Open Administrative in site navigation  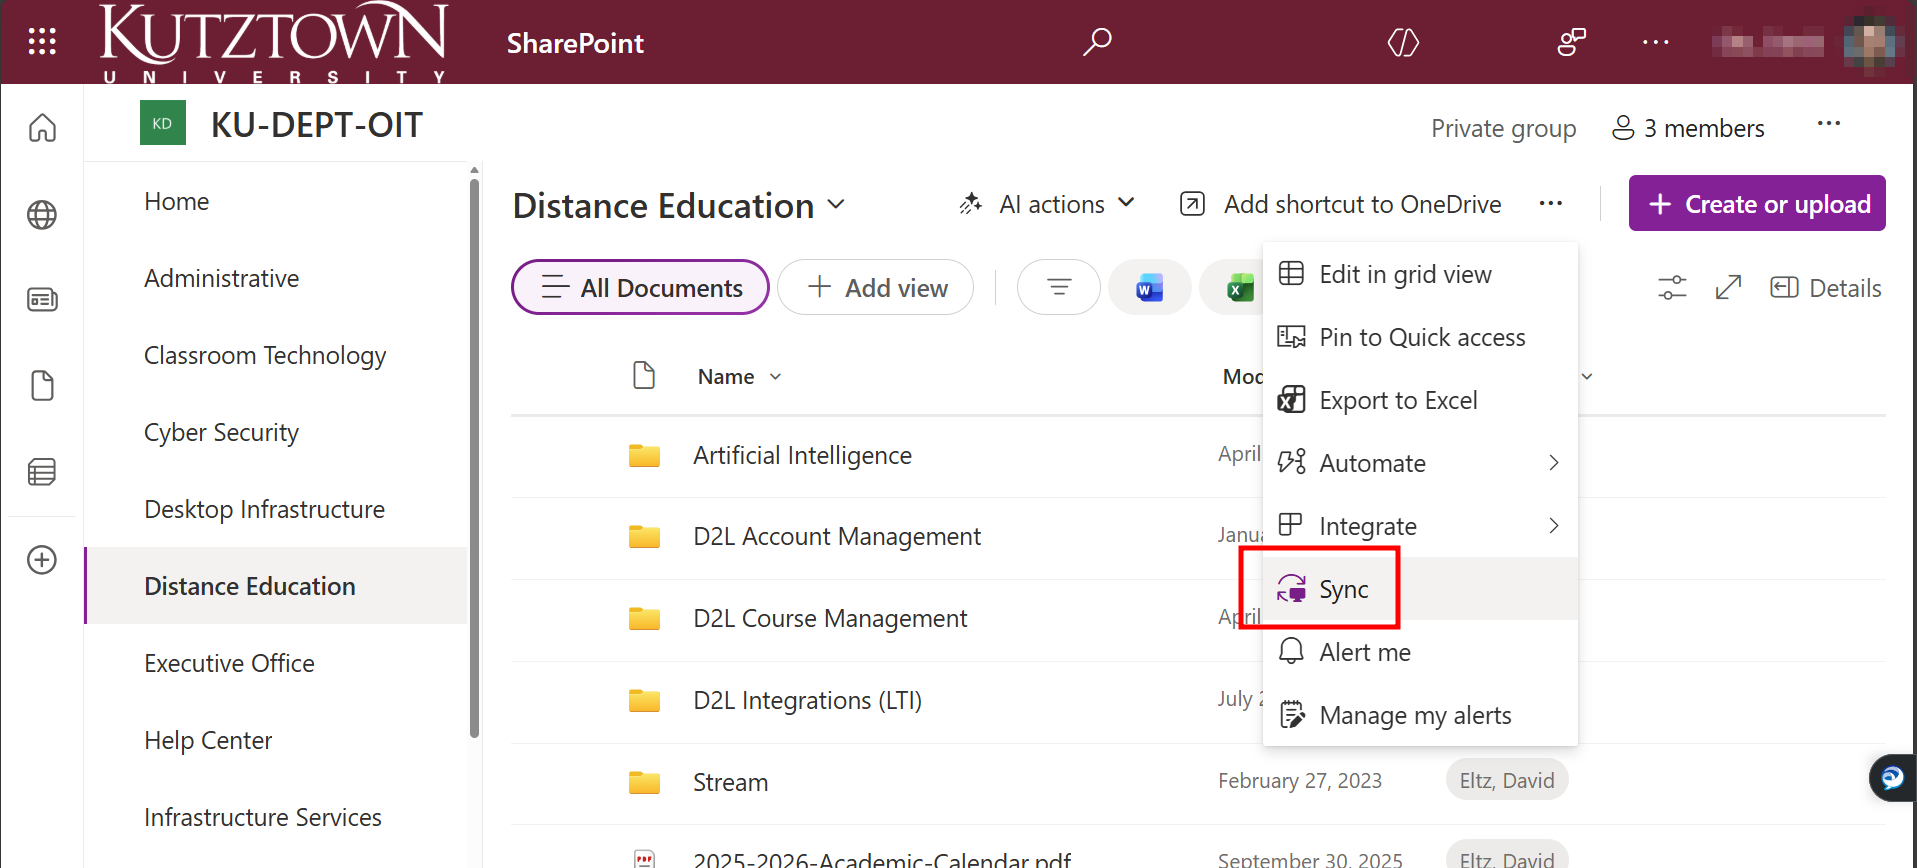[221, 278]
